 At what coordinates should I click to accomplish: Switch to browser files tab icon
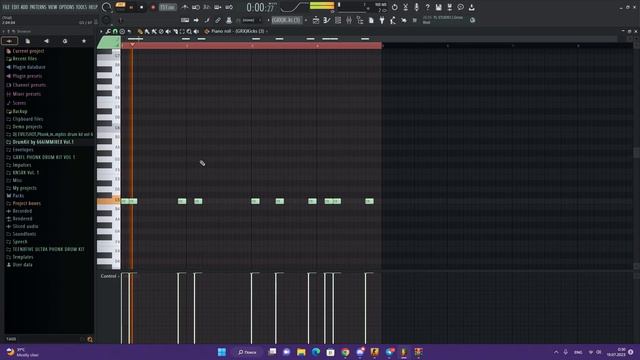(28, 41)
